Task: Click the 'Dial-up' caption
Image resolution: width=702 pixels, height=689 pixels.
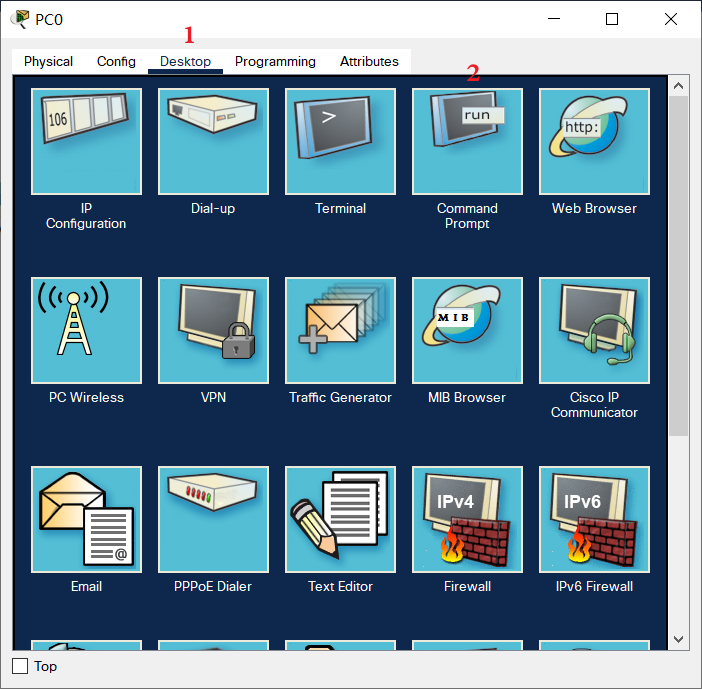Action: pos(213,208)
